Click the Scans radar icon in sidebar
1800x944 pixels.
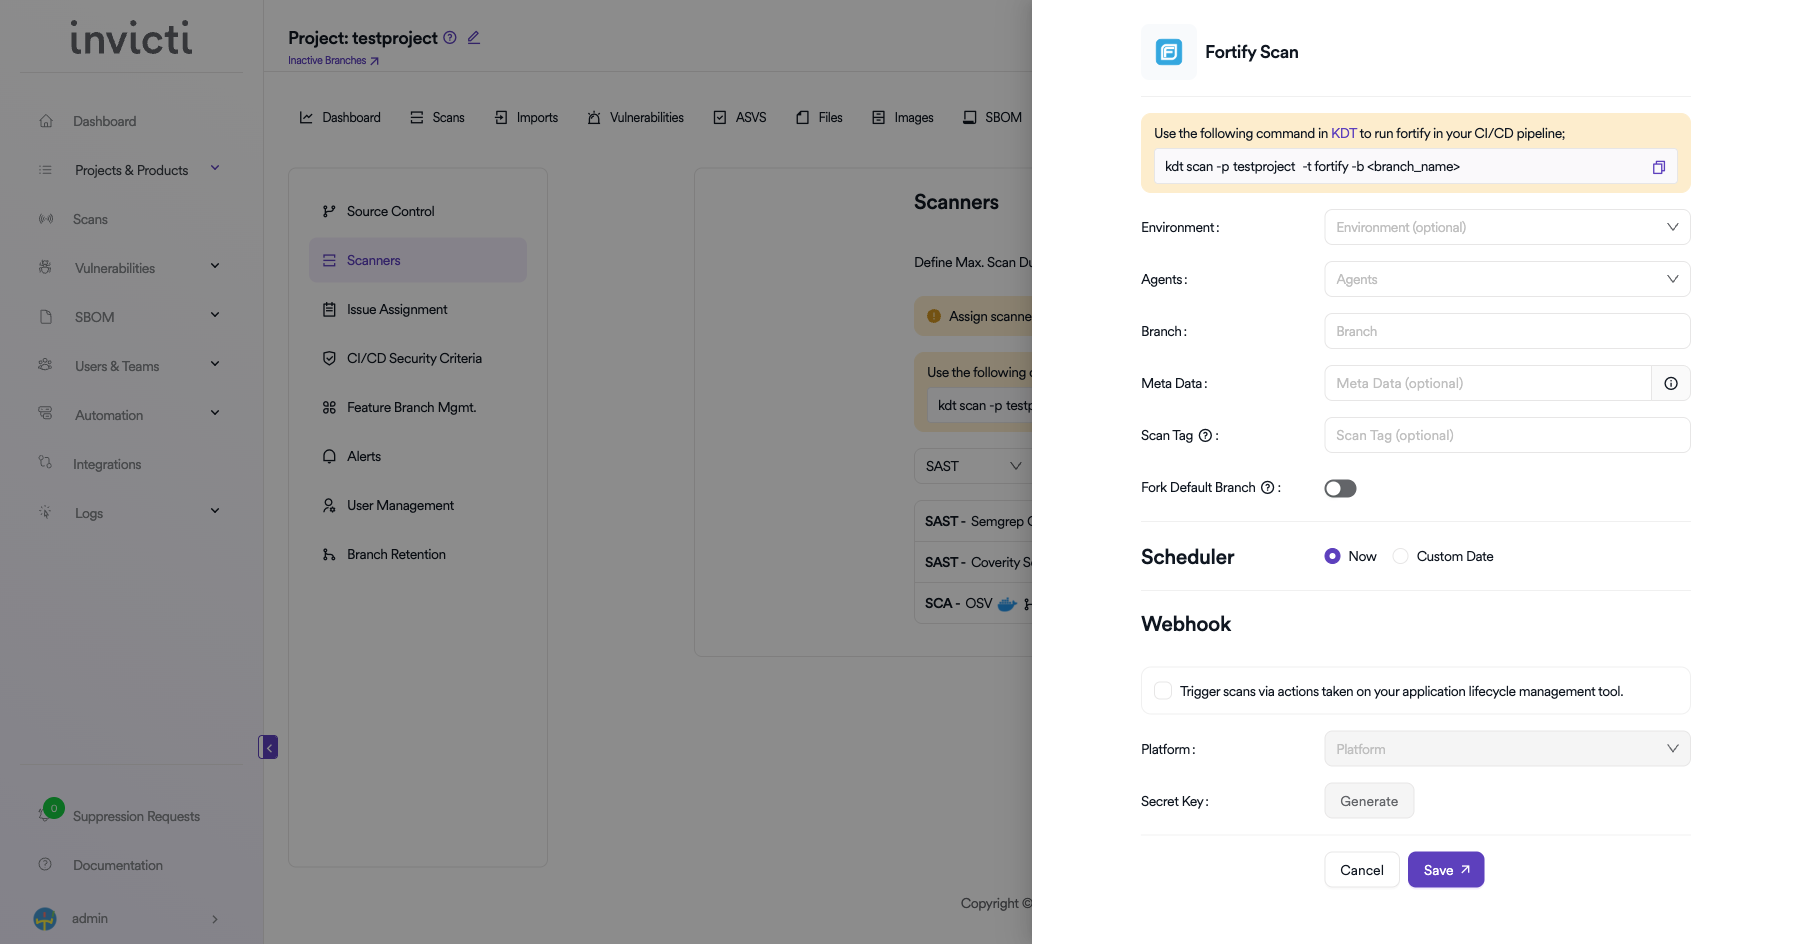click(46, 219)
